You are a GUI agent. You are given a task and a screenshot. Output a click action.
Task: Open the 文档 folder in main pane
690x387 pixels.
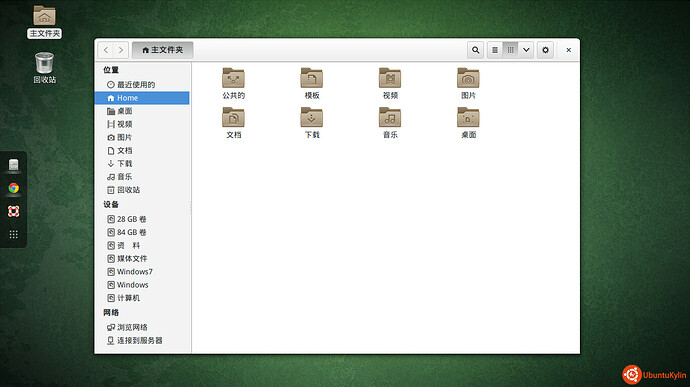[233, 123]
